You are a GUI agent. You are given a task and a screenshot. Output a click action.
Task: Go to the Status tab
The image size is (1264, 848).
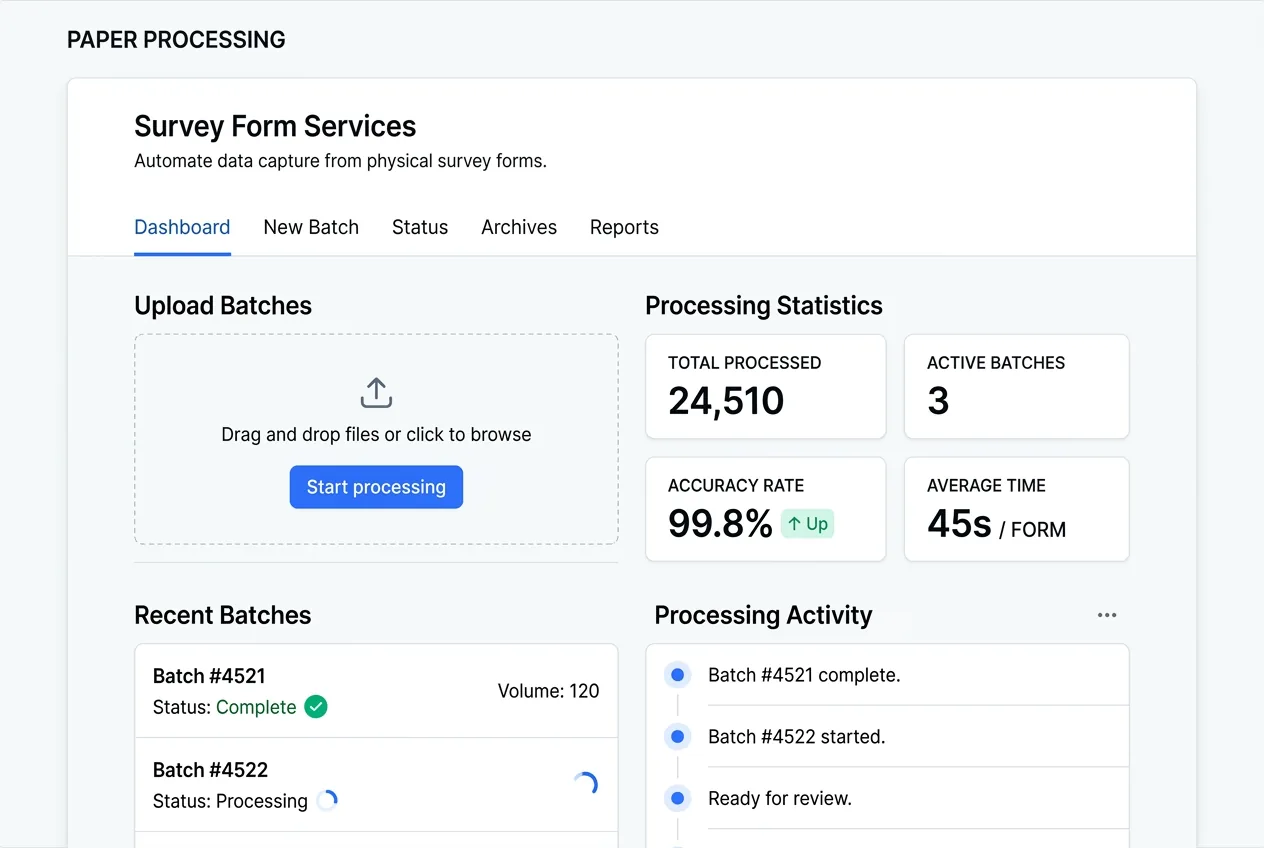click(420, 227)
